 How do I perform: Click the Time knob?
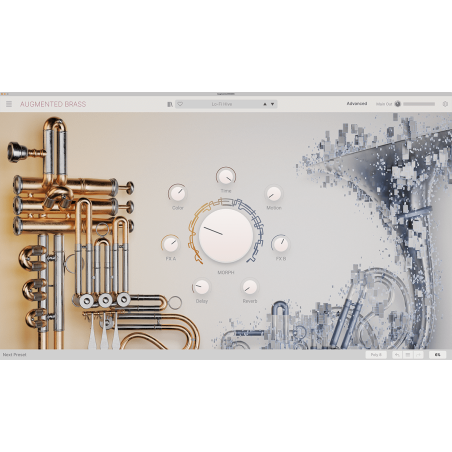pyautogui.click(x=226, y=177)
